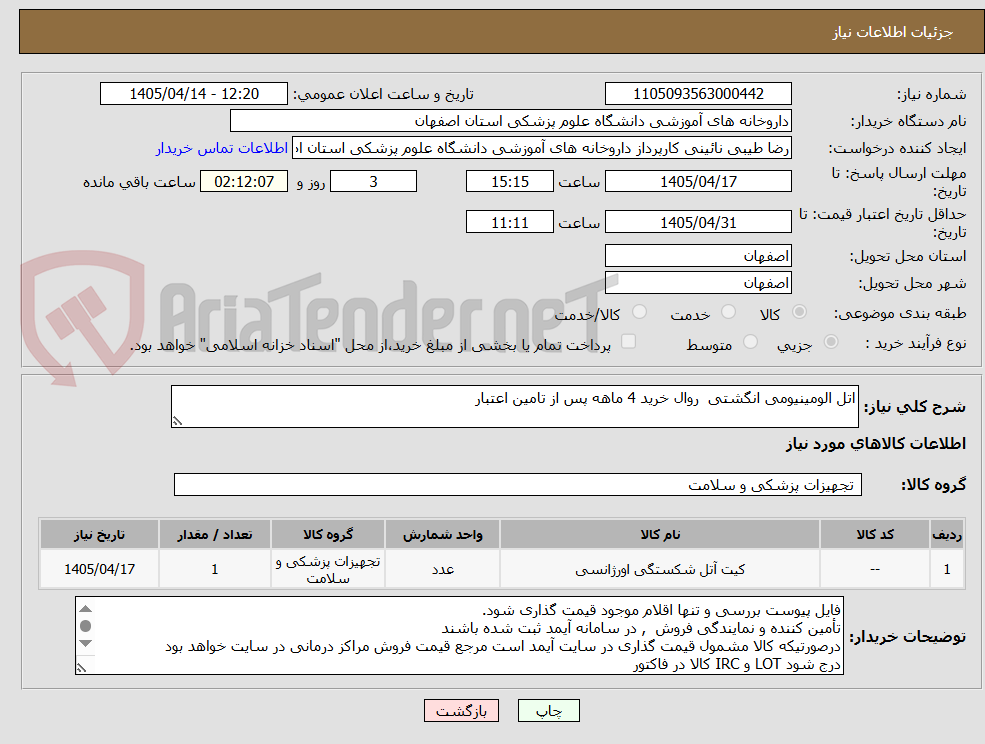Click the item code cell showing --
Viewport: 985px width, 744px height.
[874, 569]
